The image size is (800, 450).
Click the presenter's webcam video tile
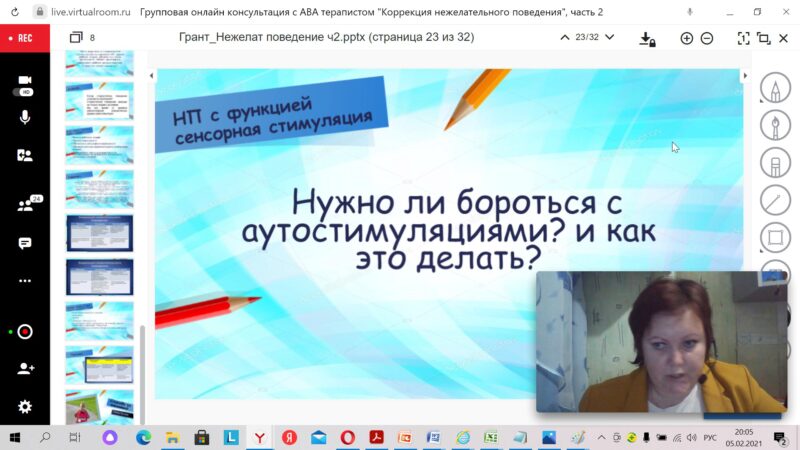(x=662, y=342)
